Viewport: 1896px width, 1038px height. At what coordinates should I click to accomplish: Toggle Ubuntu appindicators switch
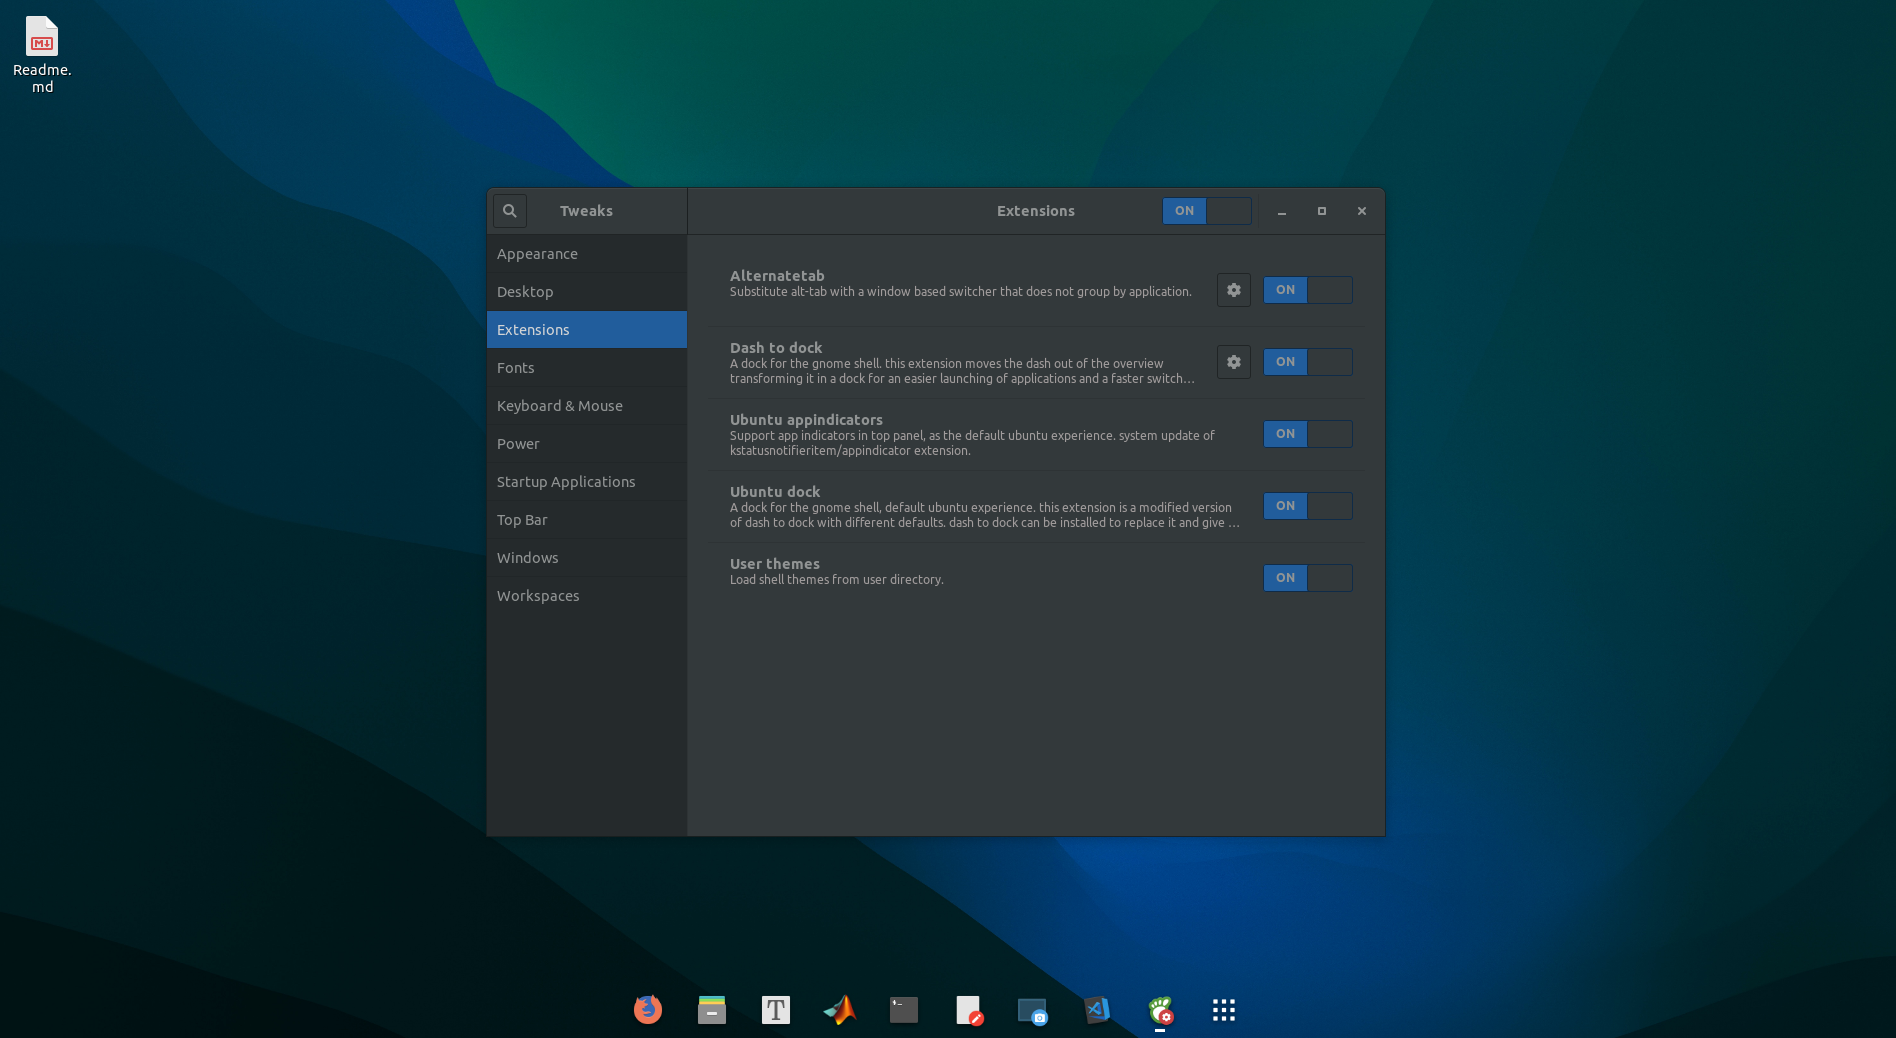1308,434
